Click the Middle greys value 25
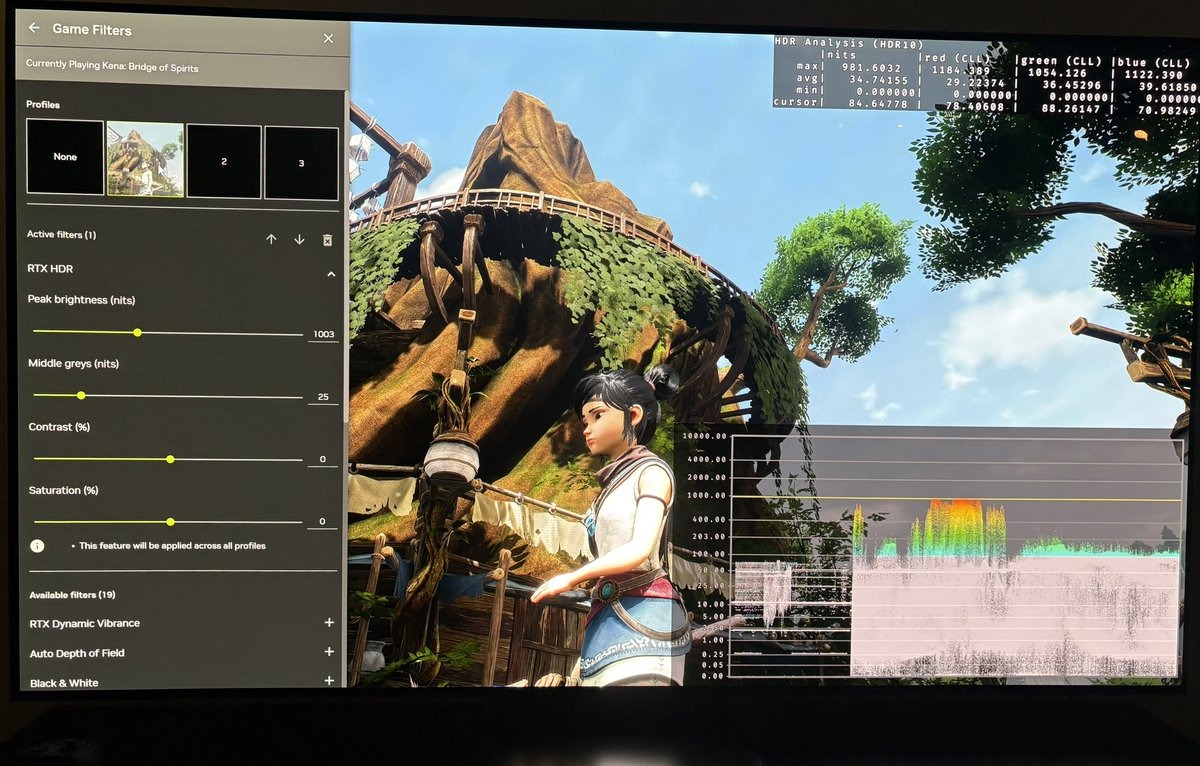The height and width of the screenshot is (766, 1200). [x=323, y=397]
